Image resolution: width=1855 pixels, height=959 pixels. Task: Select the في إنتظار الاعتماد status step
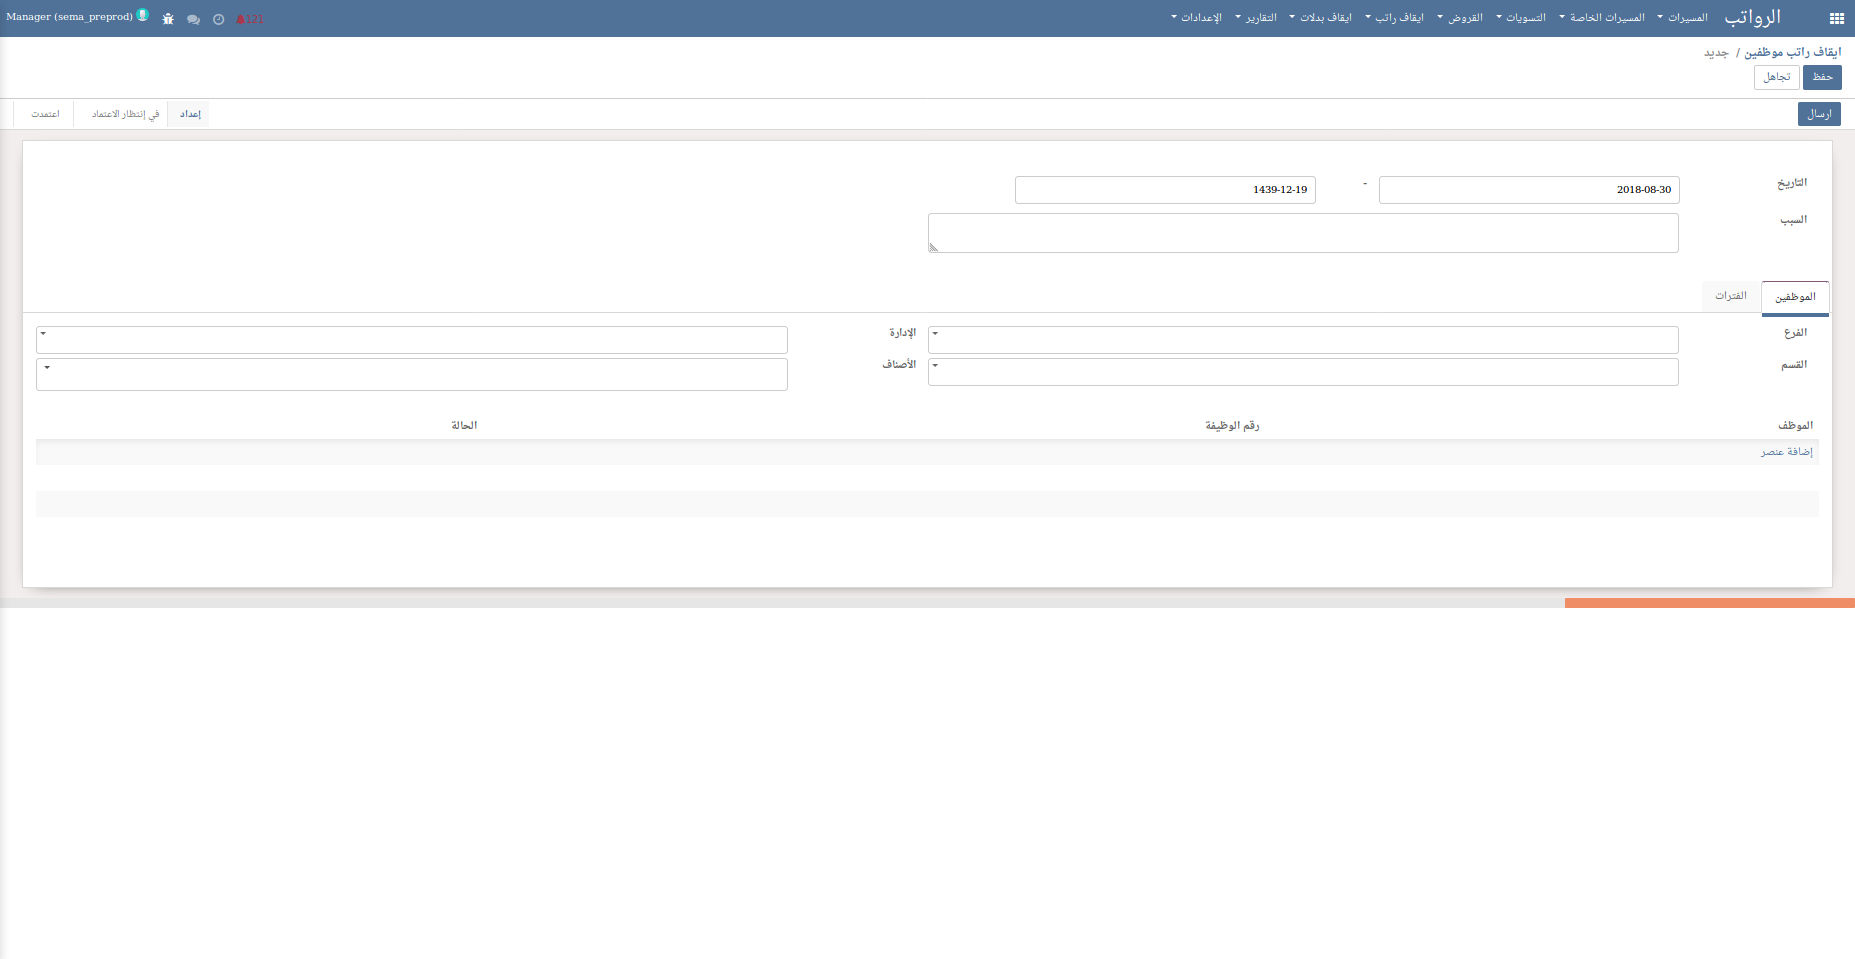(125, 114)
